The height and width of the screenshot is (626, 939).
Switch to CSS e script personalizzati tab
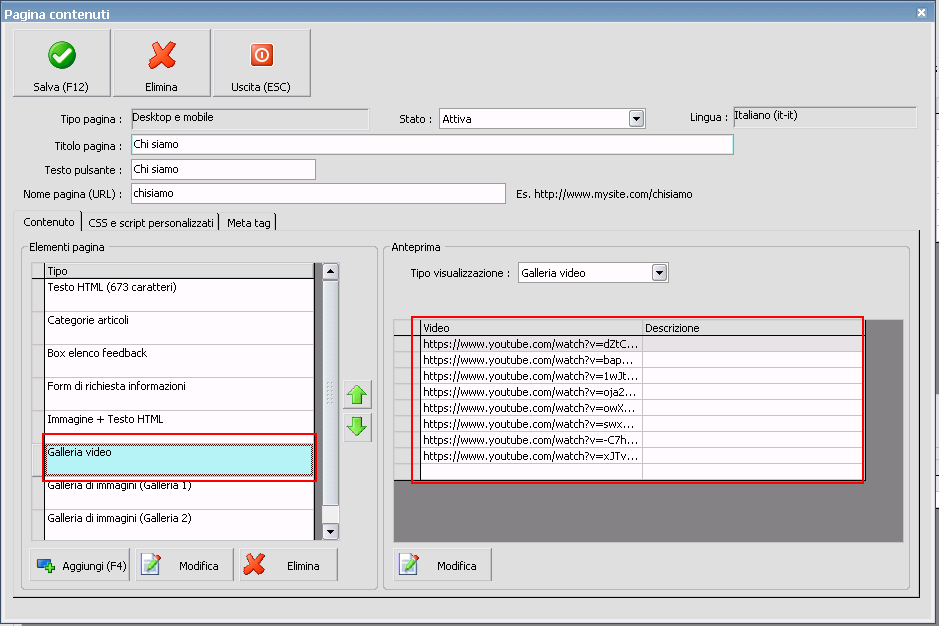coord(150,222)
